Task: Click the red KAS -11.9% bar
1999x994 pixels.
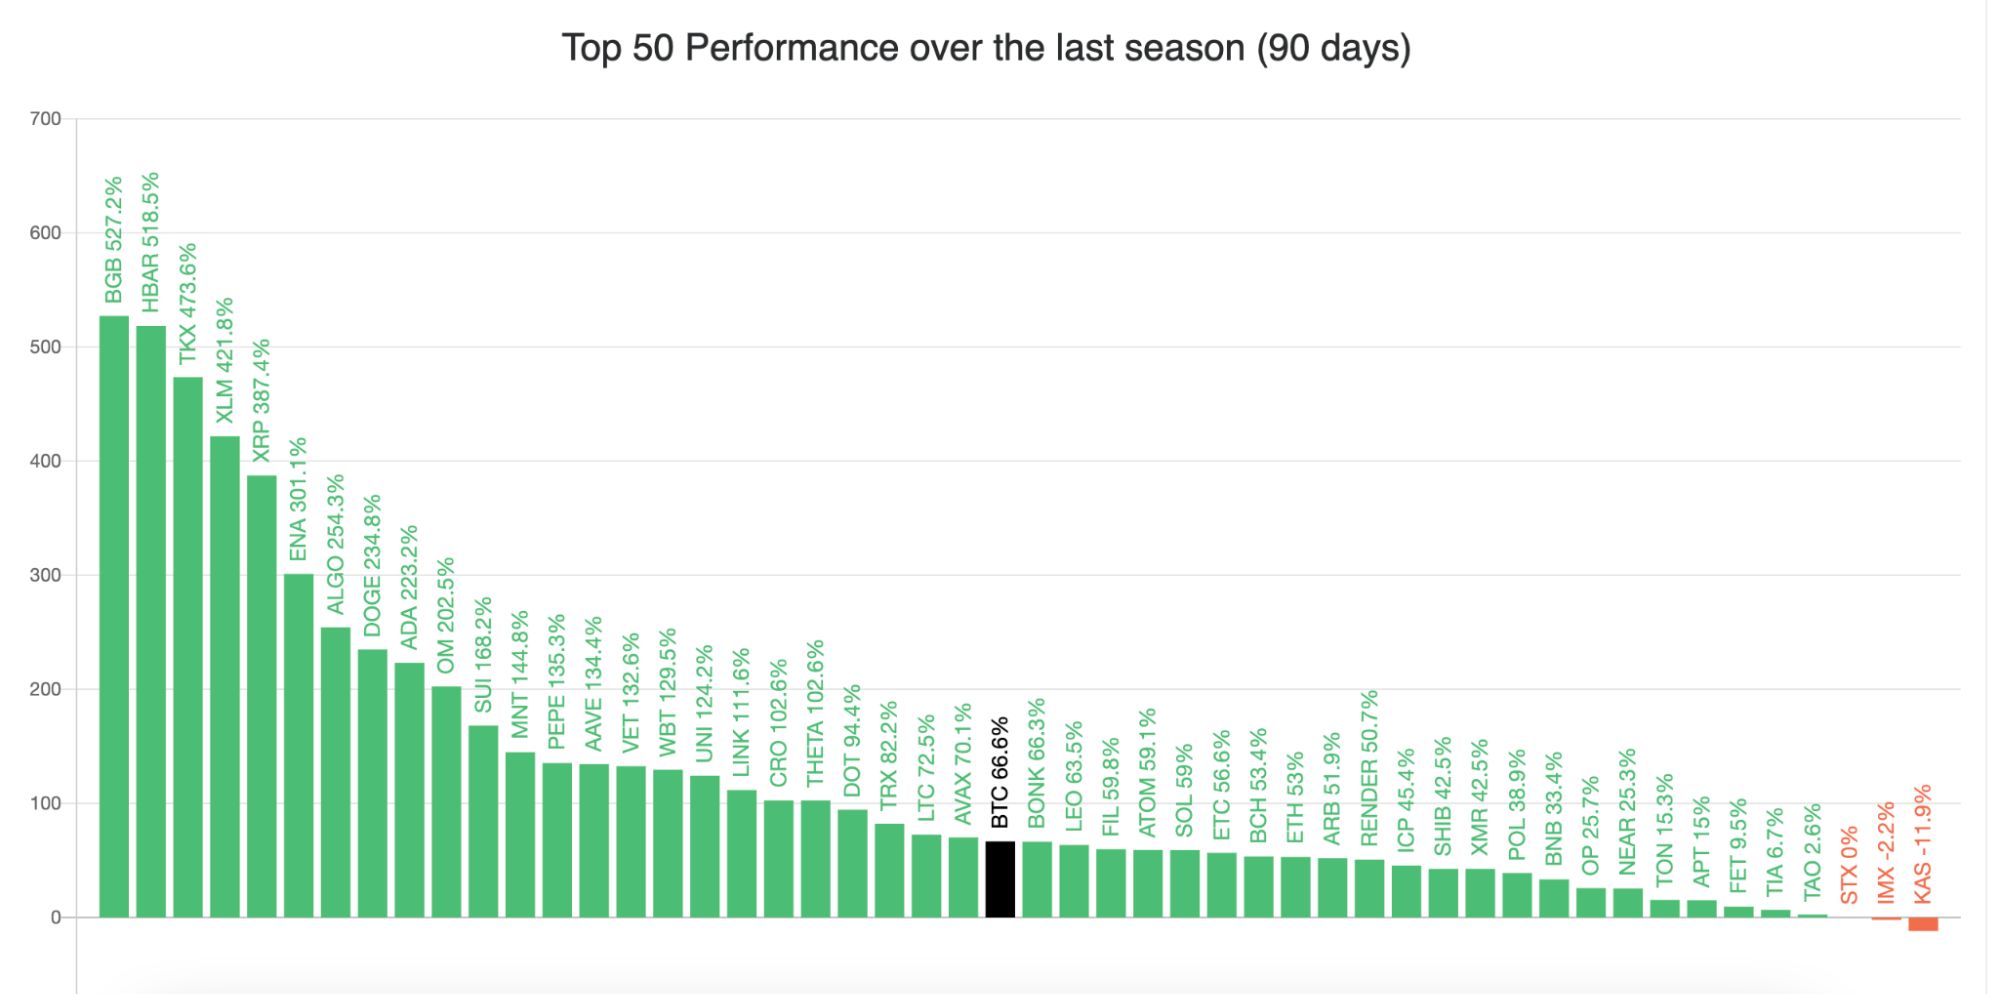Action: pyautogui.click(x=1923, y=924)
